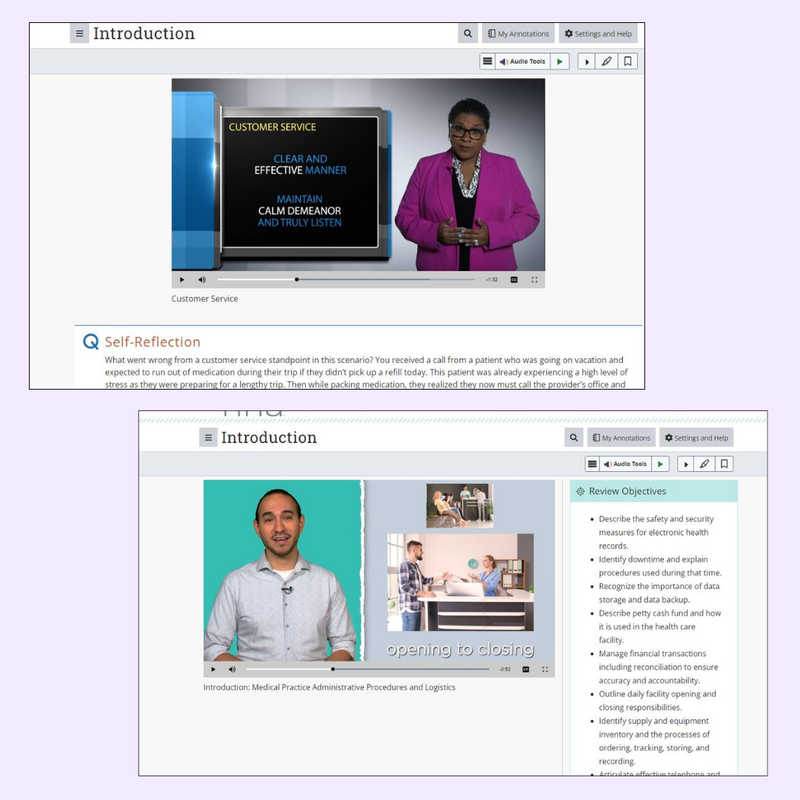Viewport: 800px width, 800px height.
Task: Play the Medical Practice introduction video
Action: coord(213,669)
